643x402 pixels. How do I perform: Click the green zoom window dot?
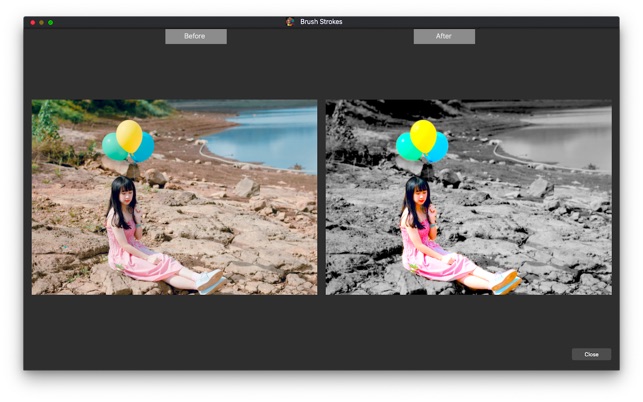pos(50,23)
